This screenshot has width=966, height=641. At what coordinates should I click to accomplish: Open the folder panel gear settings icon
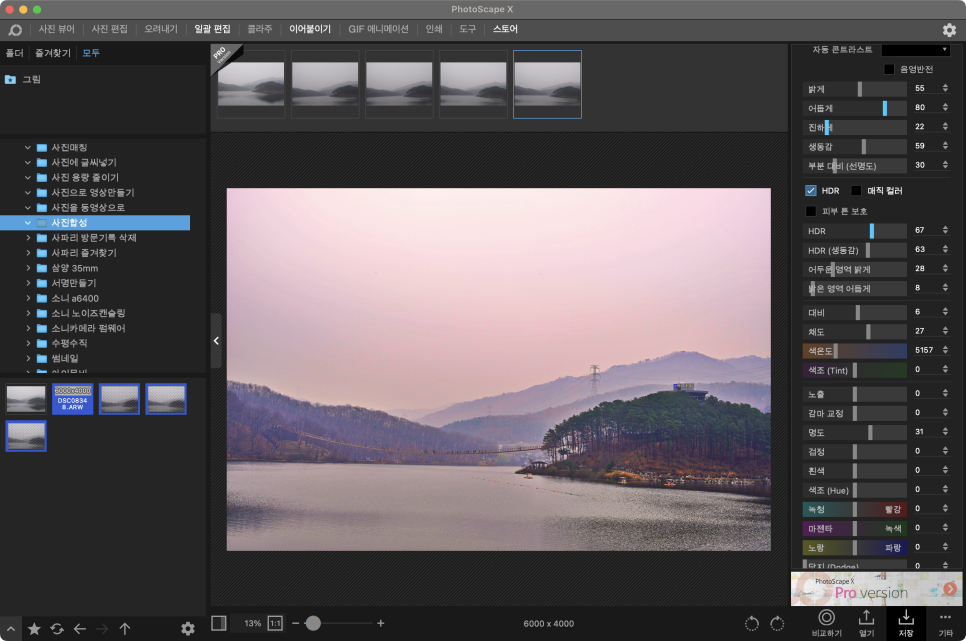188,629
